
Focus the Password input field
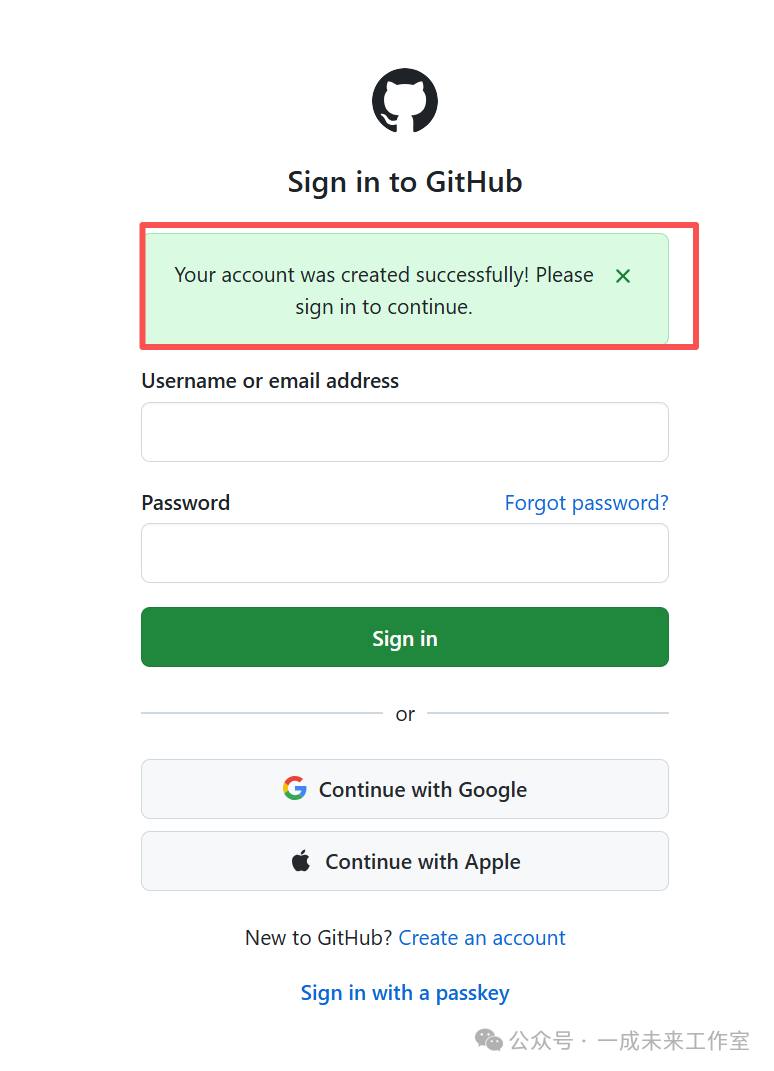pos(405,553)
